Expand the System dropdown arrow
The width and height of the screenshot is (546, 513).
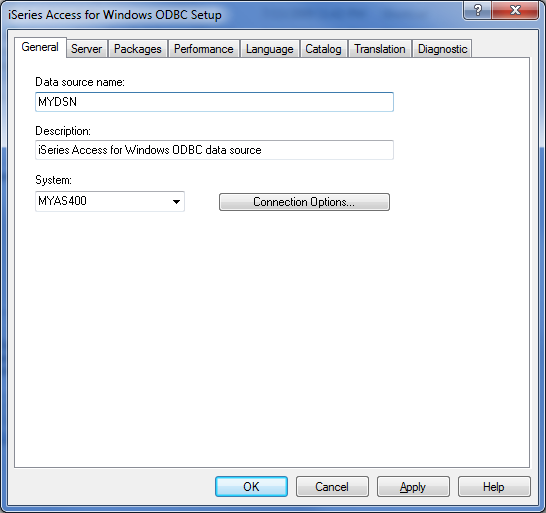tap(177, 202)
